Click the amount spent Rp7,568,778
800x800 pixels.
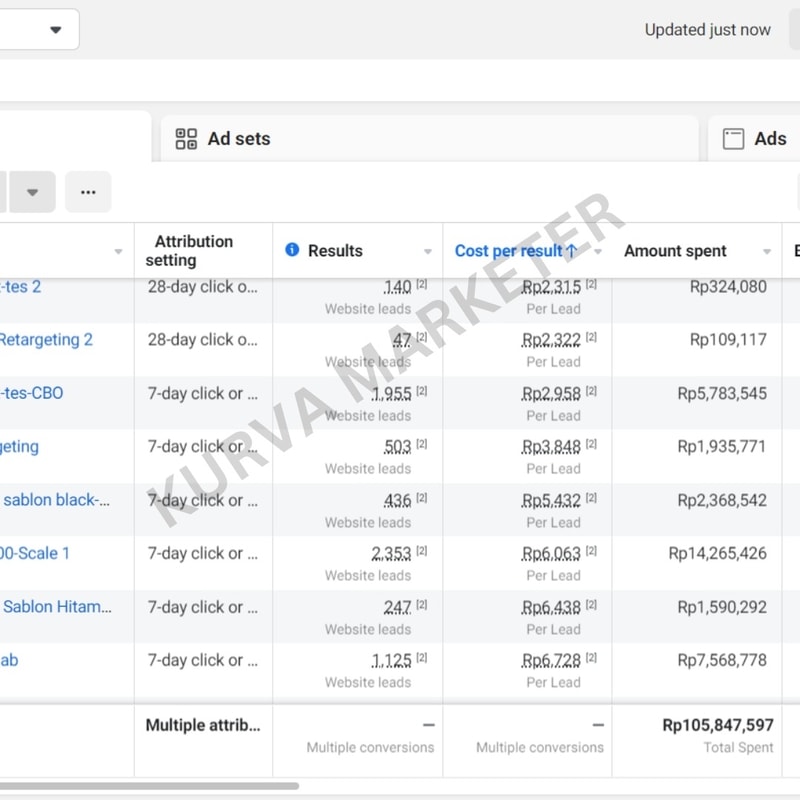pos(722,660)
